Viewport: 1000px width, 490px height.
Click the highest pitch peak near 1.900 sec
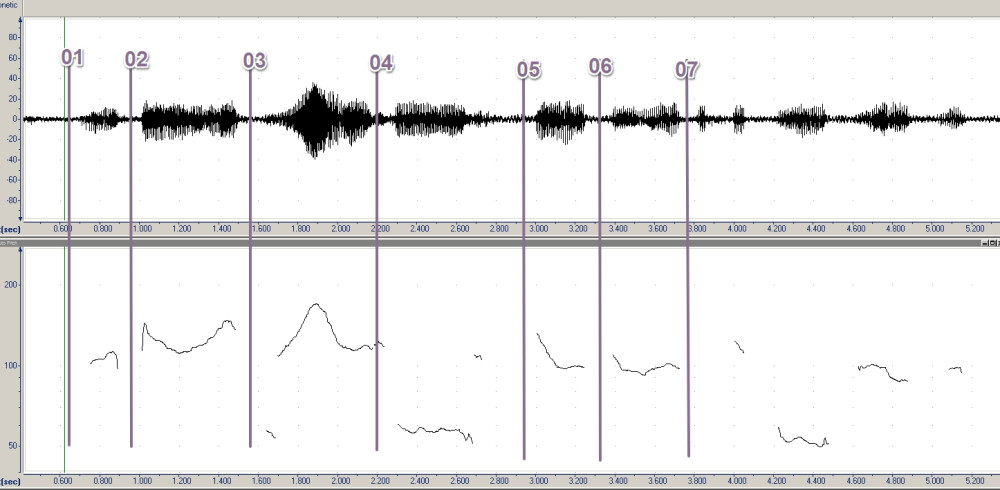[x=316, y=305]
